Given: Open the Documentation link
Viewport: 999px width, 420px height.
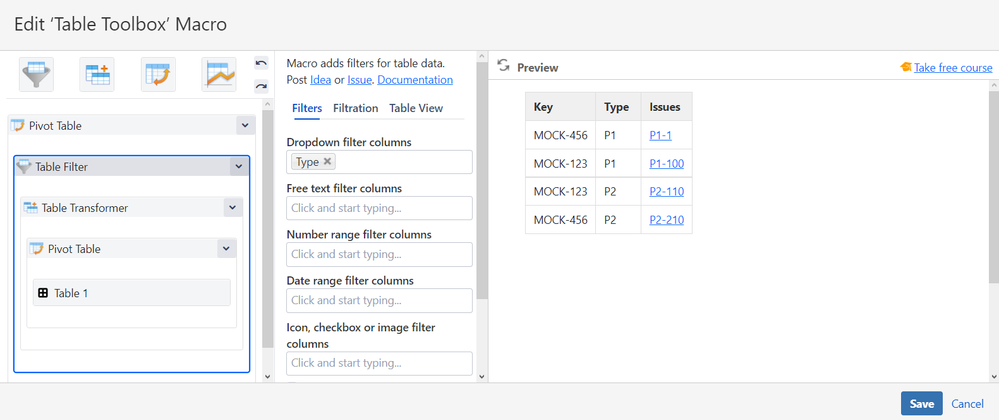Looking at the screenshot, I should pos(415,80).
